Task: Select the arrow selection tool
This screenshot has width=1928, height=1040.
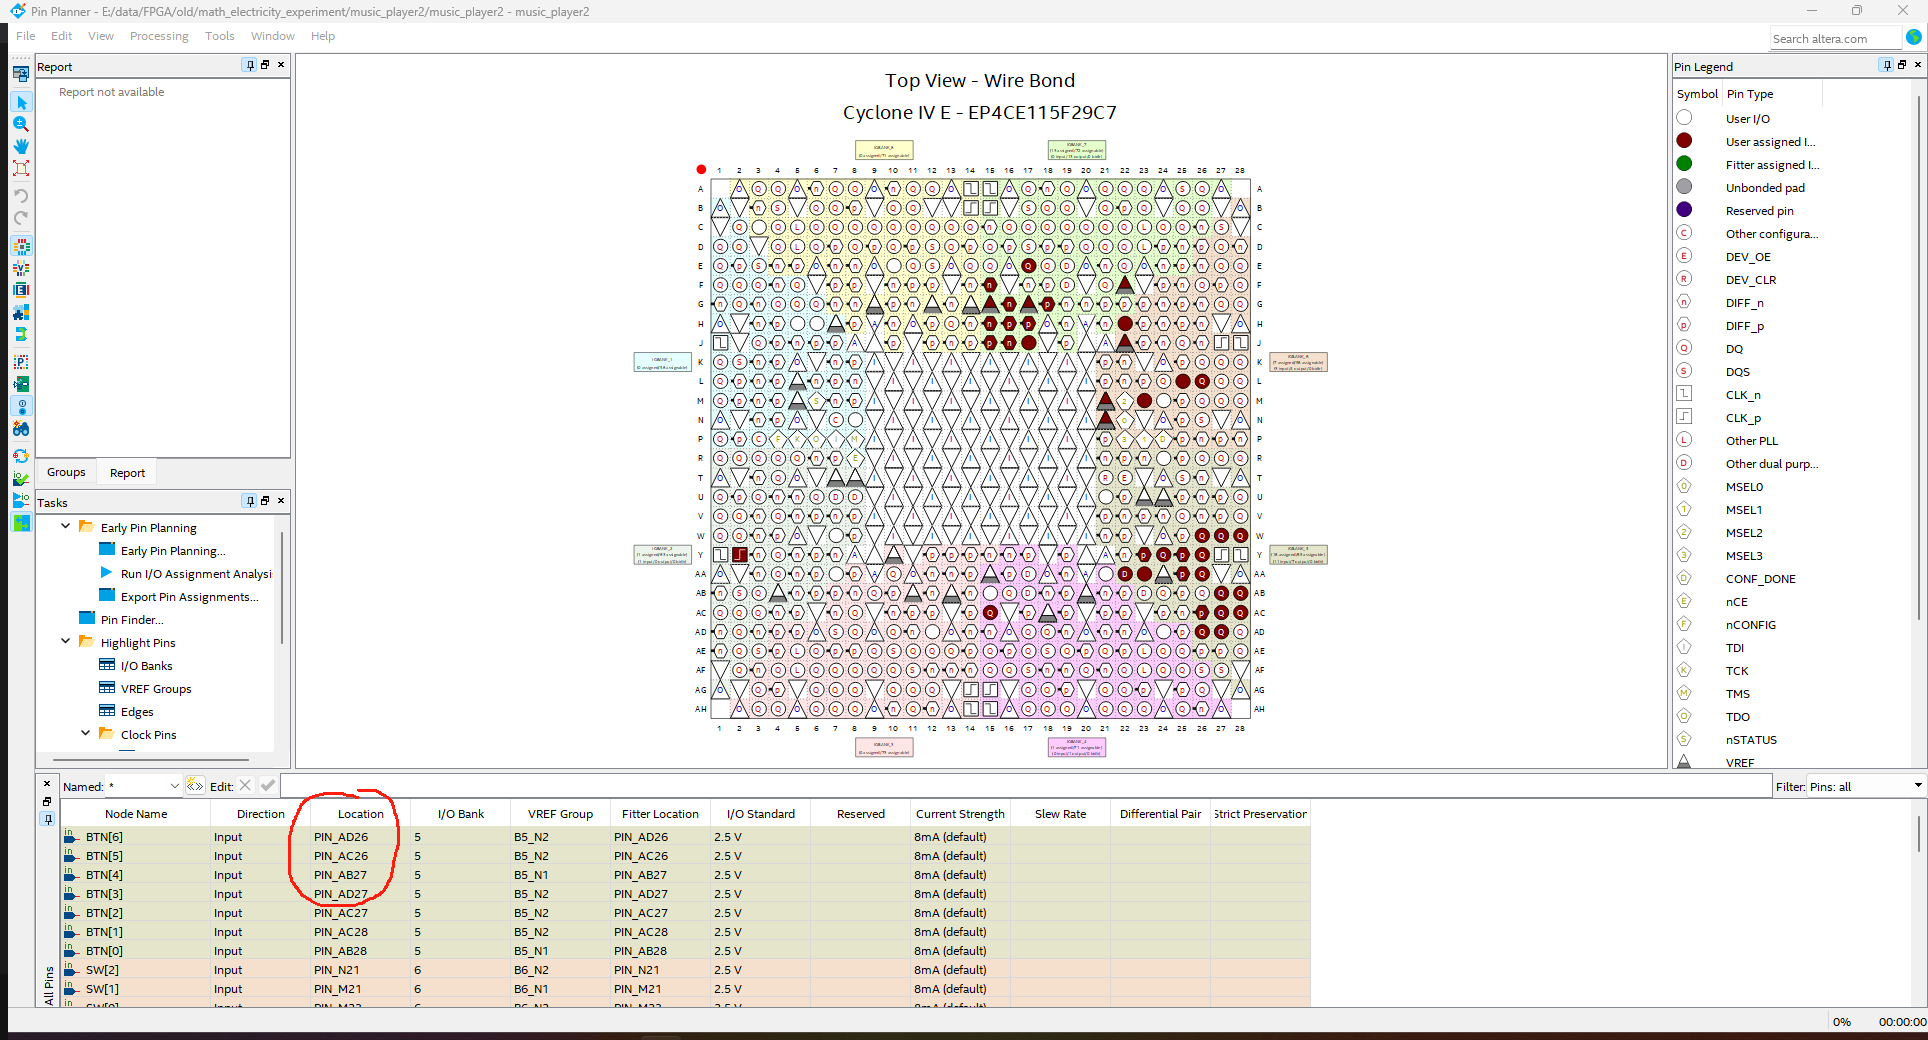Action: click(x=21, y=102)
